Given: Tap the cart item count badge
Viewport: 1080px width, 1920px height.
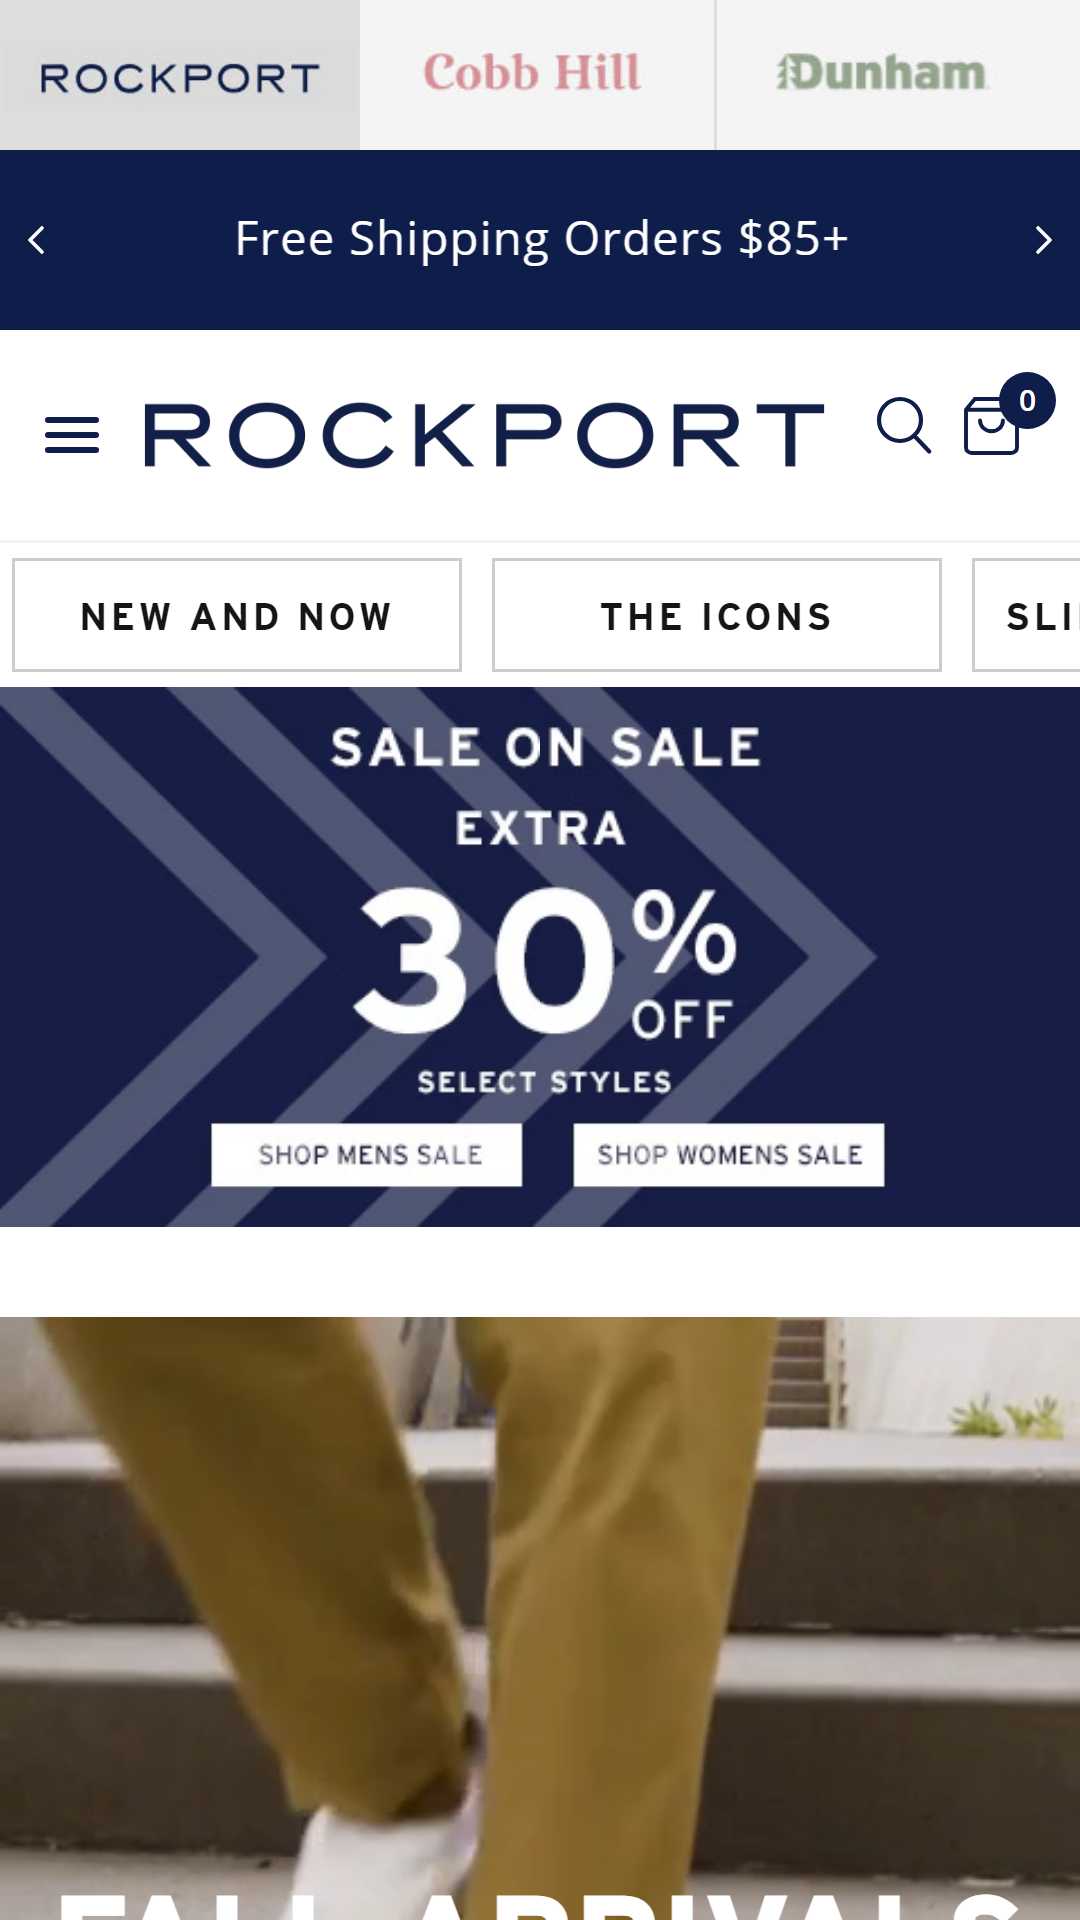Looking at the screenshot, I should click(x=1027, y=401).
